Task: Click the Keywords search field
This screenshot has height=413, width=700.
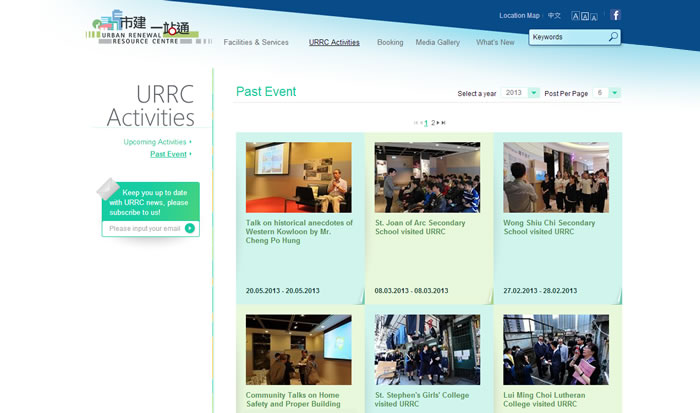Action: pos(566,37)
